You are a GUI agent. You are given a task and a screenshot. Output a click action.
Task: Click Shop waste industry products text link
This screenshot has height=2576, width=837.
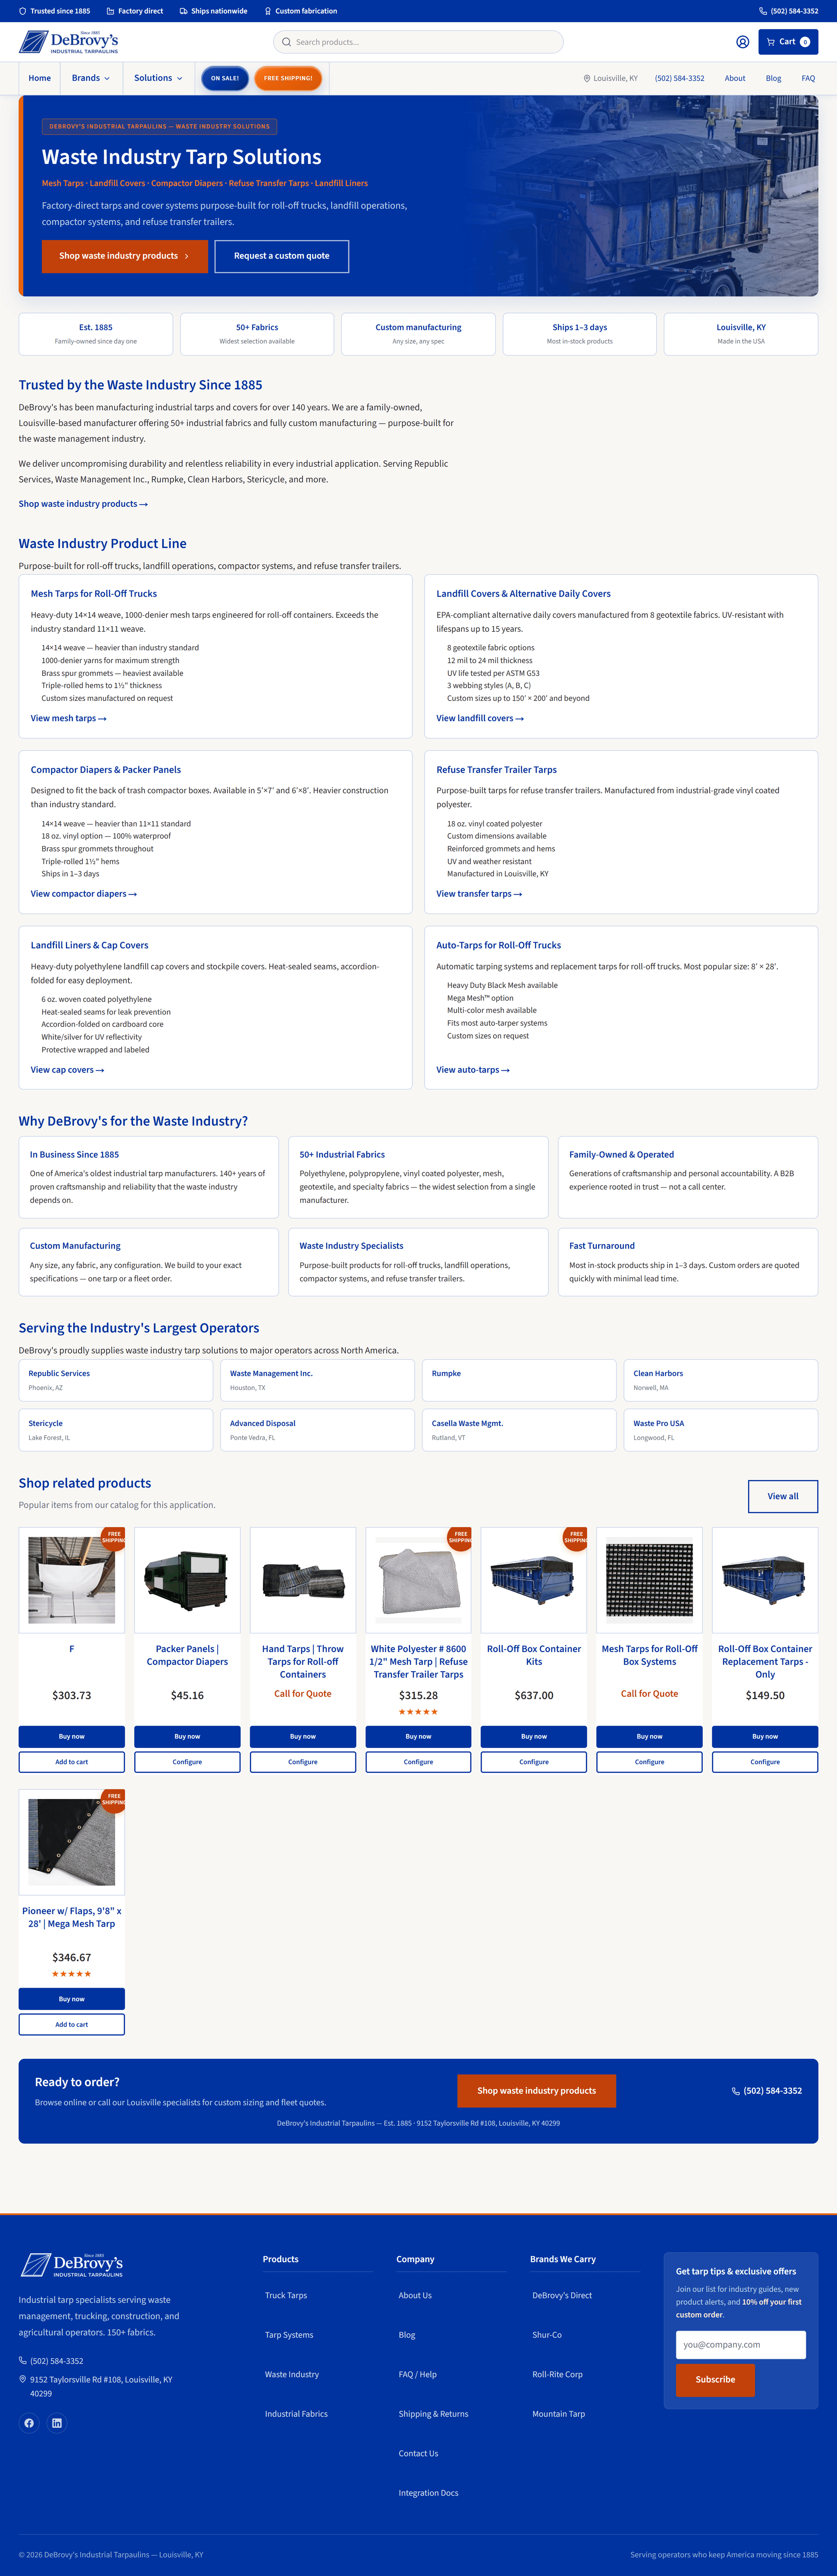[x=83, y=504]
